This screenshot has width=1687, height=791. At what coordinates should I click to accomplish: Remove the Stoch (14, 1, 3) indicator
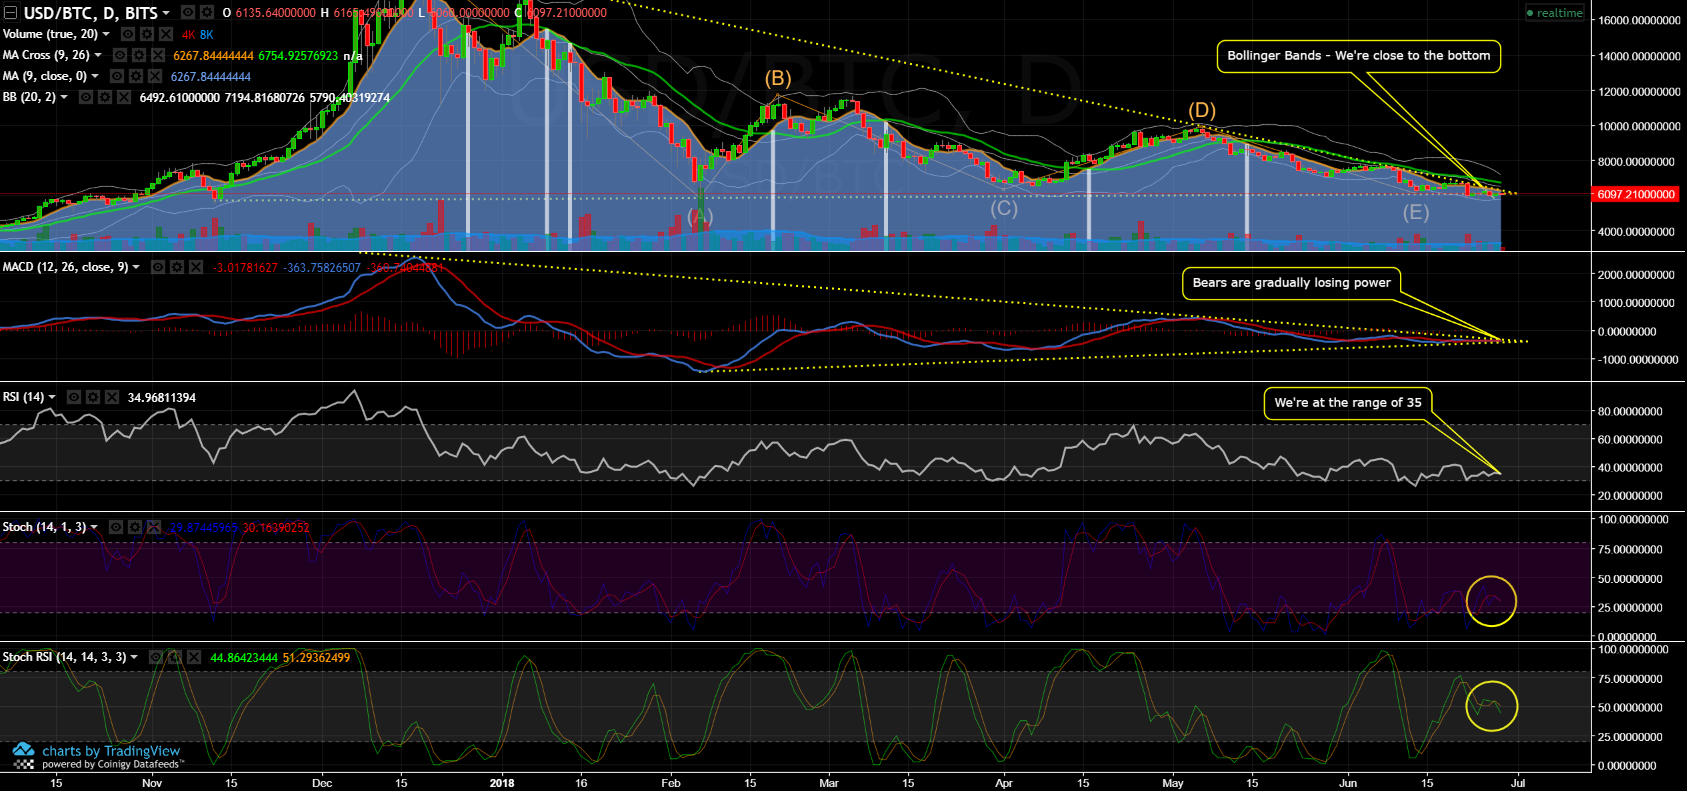tap(154, 527)
